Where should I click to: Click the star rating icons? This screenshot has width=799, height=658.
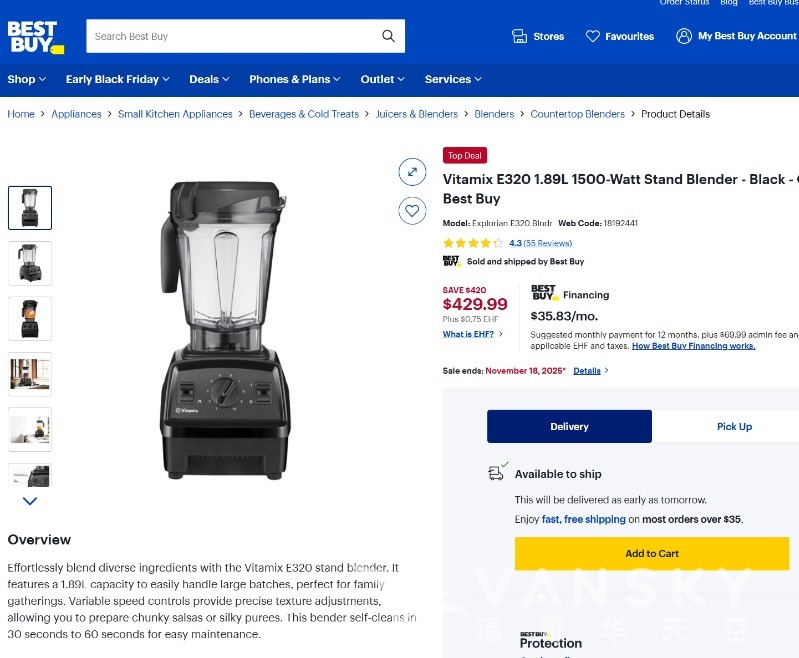click(x=473, y=243)
